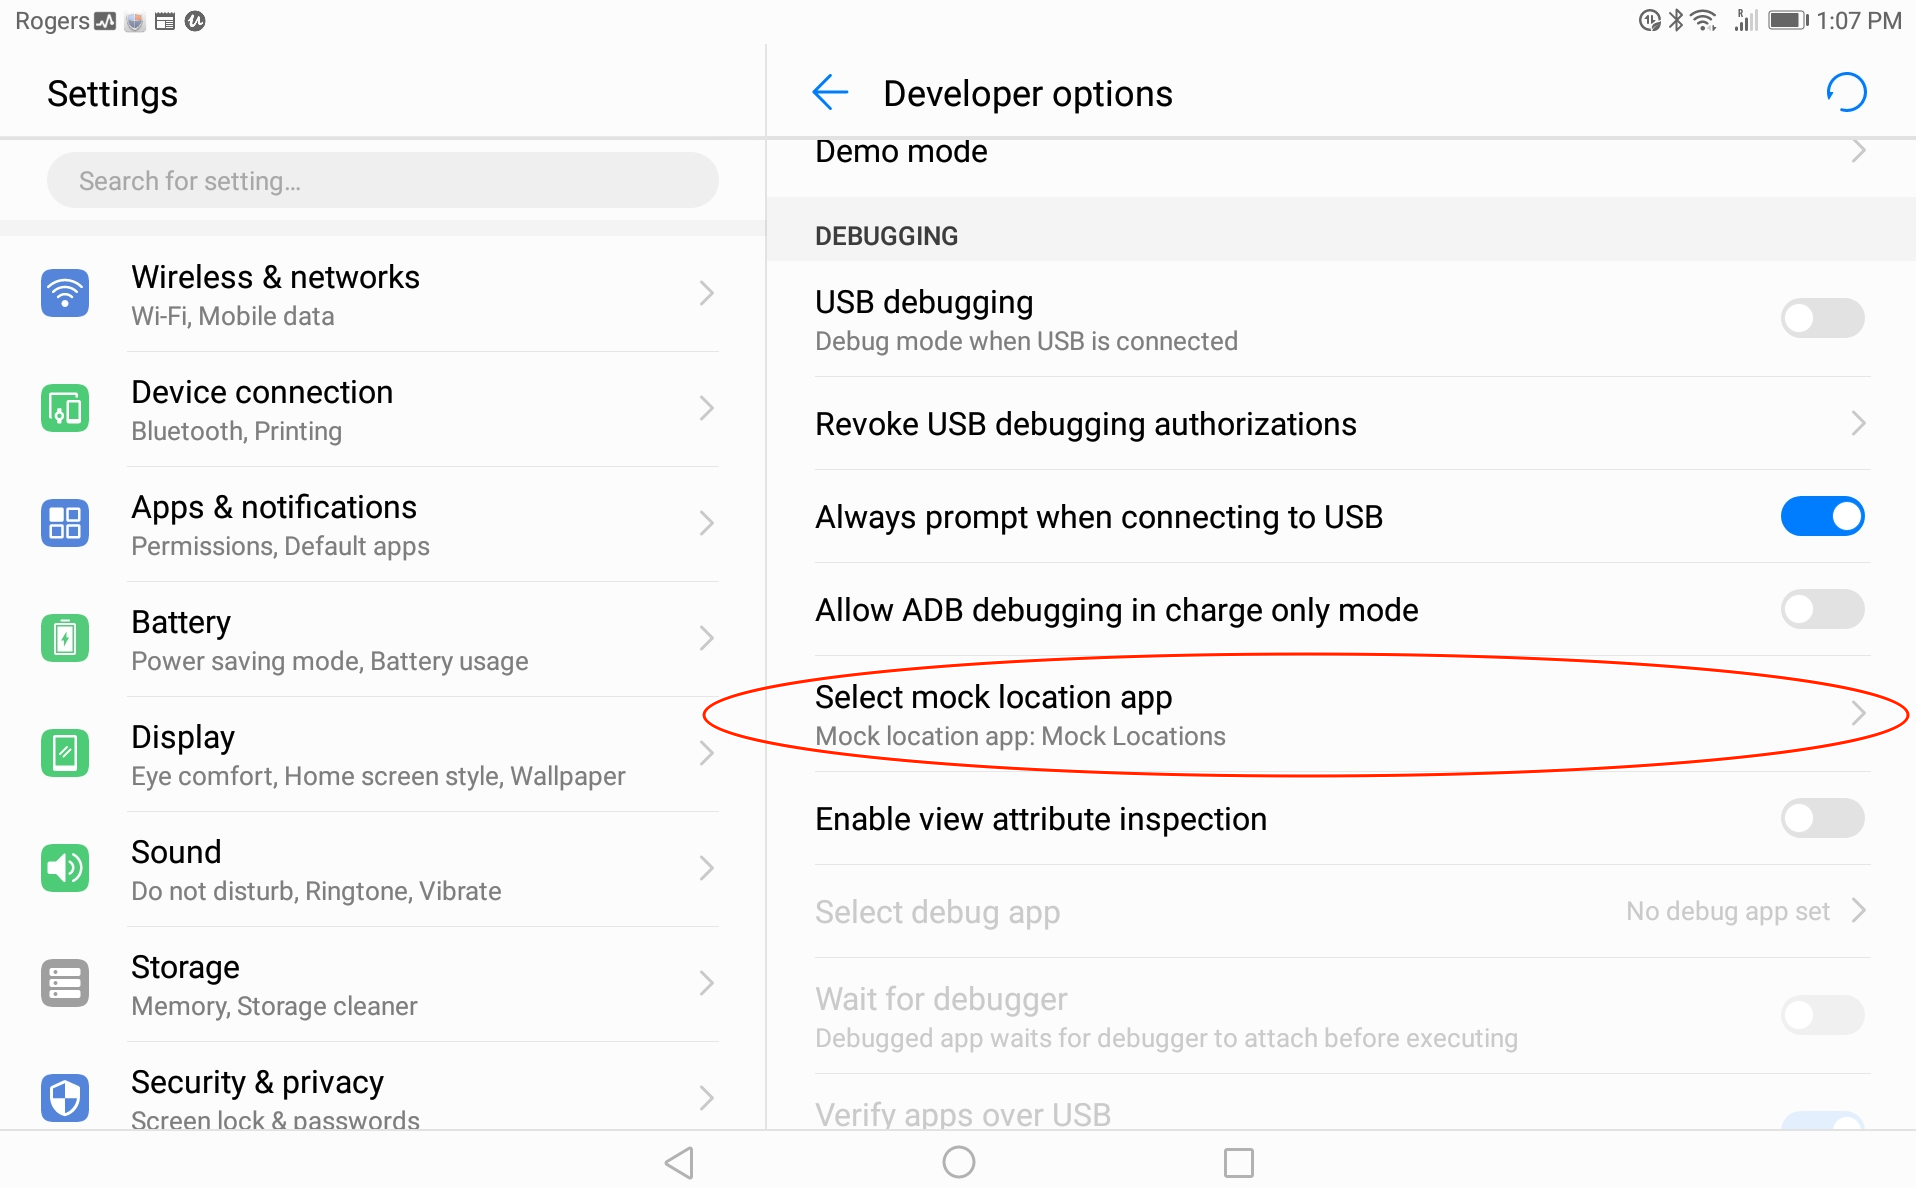
Task: Open Revoke USB debugging authorizations chevron
Action: [1858, 424]
